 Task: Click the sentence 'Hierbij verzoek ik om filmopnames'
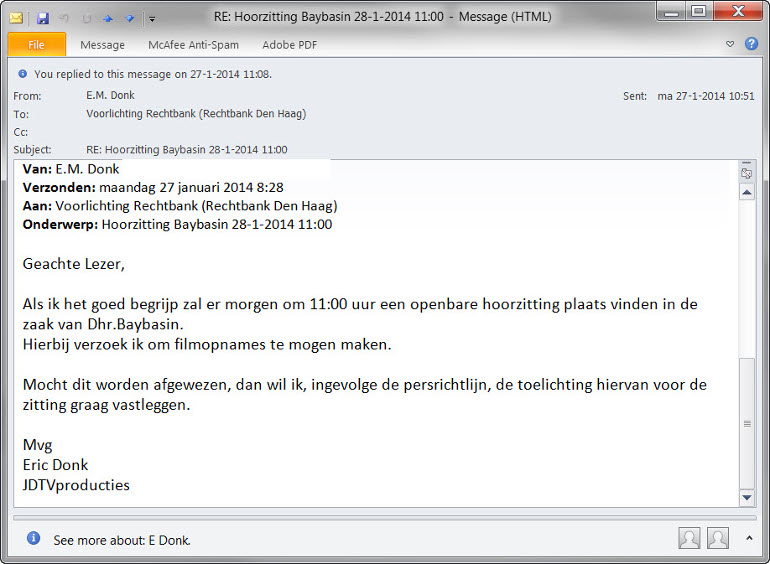pyautogui.click(x=207, y=345)
